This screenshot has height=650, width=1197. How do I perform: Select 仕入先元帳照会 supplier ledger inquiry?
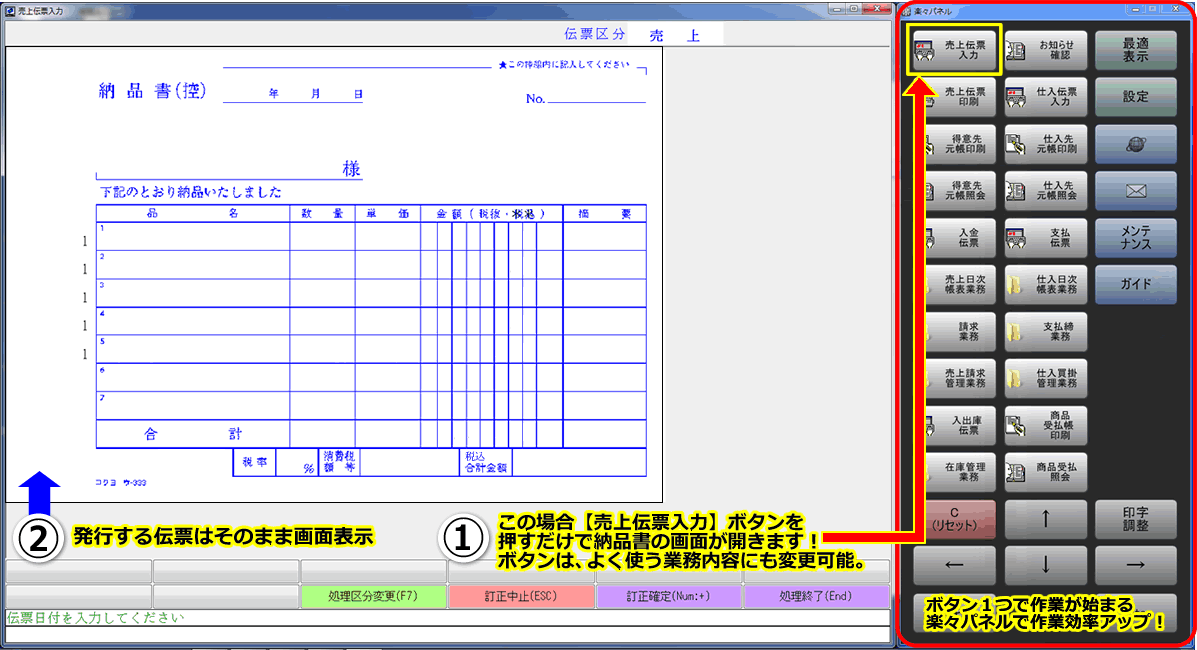pyautogui.click(x=1045, y=190)
